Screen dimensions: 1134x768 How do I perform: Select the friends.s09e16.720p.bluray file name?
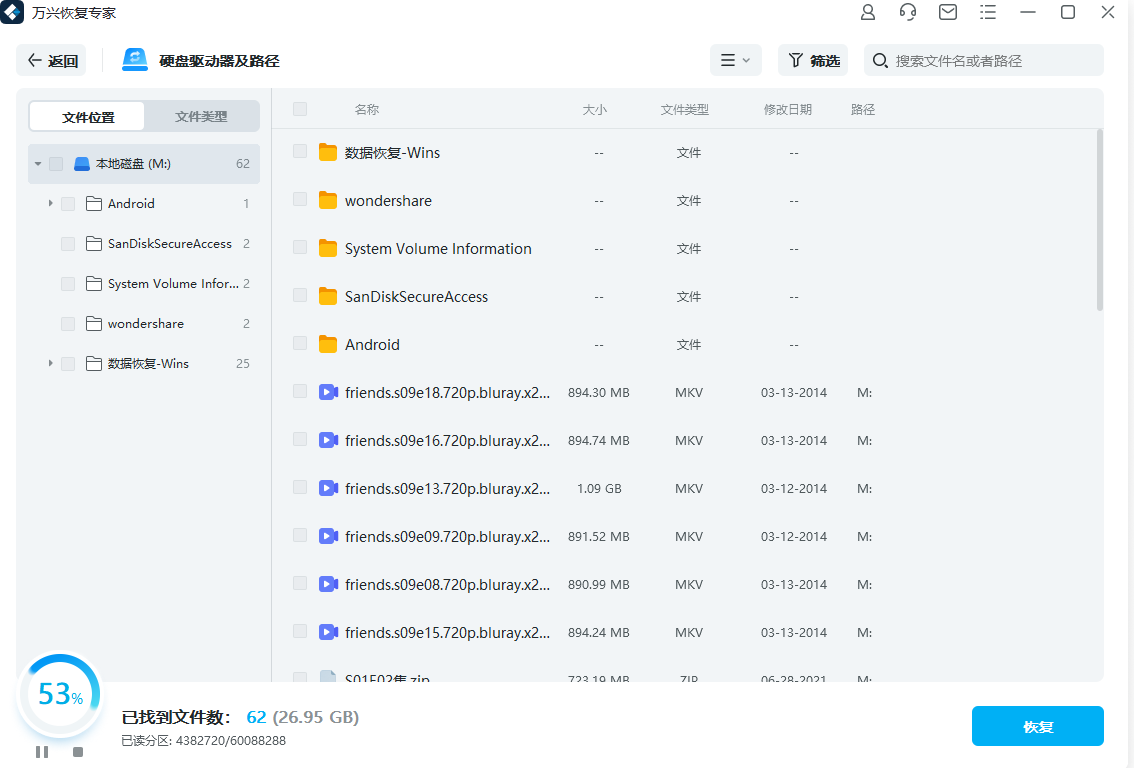[x=447, y=440]
